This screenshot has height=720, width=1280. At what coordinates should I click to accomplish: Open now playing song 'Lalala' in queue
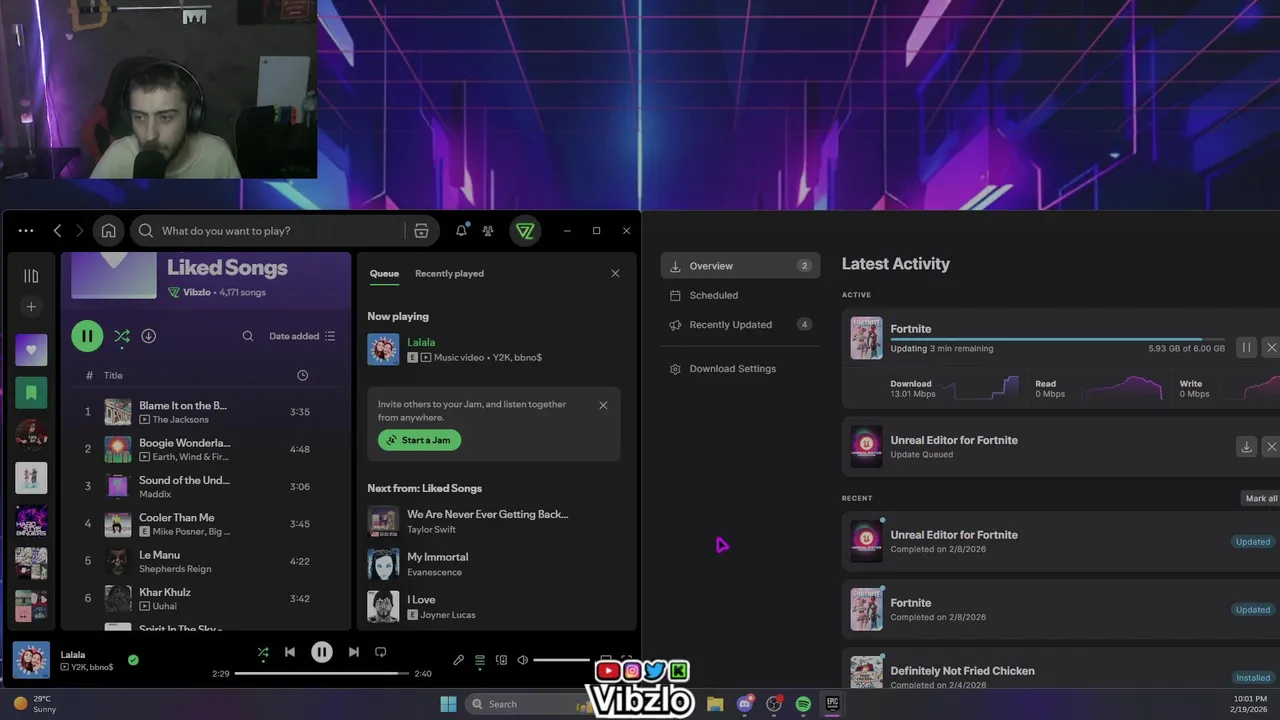coord(421,342)
